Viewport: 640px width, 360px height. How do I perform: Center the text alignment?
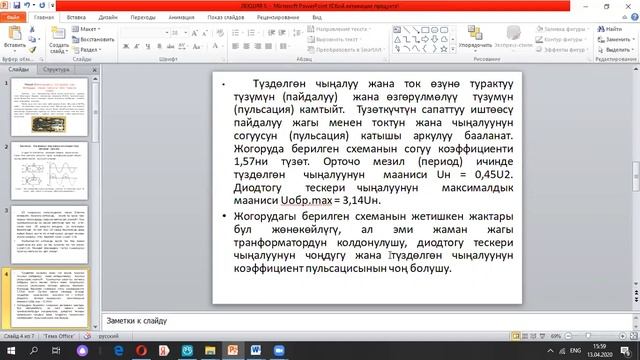click(x=247, y=47)
